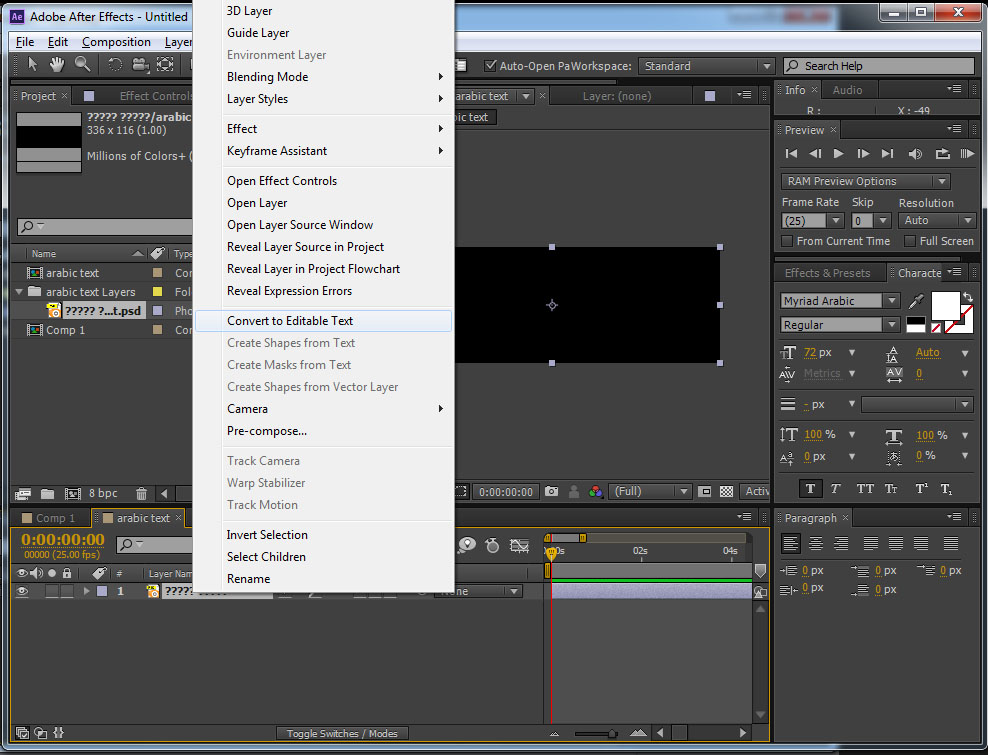Center paragraph text
Screen dimensions: 988x755
[x=816, y=543]
